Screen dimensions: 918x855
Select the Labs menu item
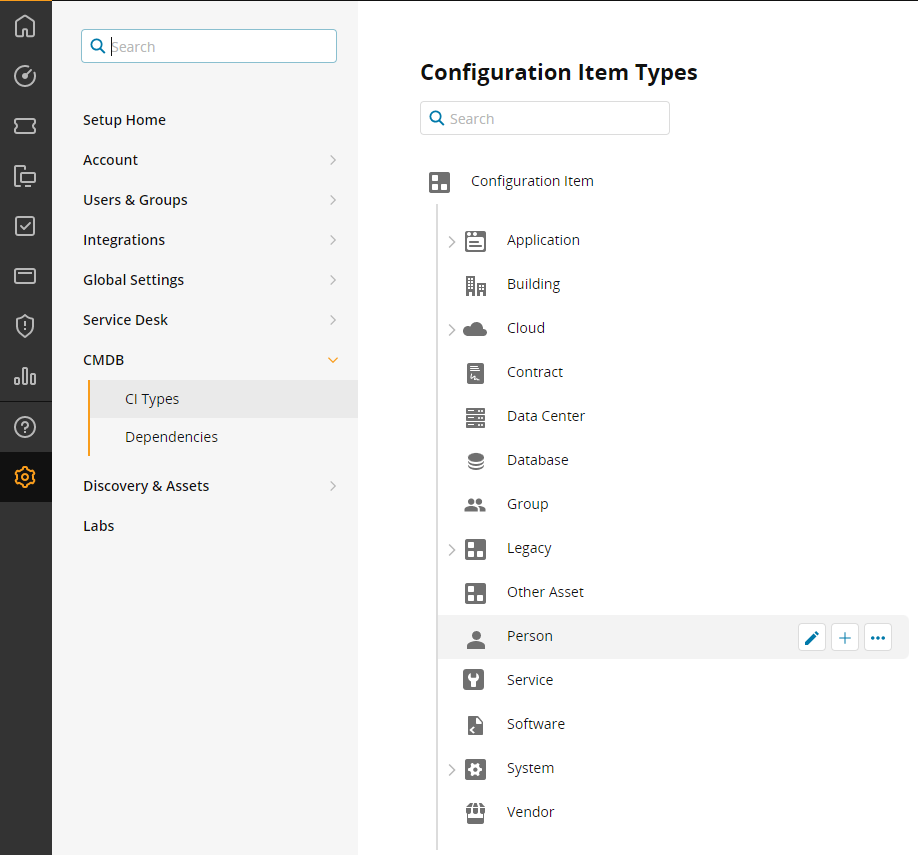coord(99,526)
